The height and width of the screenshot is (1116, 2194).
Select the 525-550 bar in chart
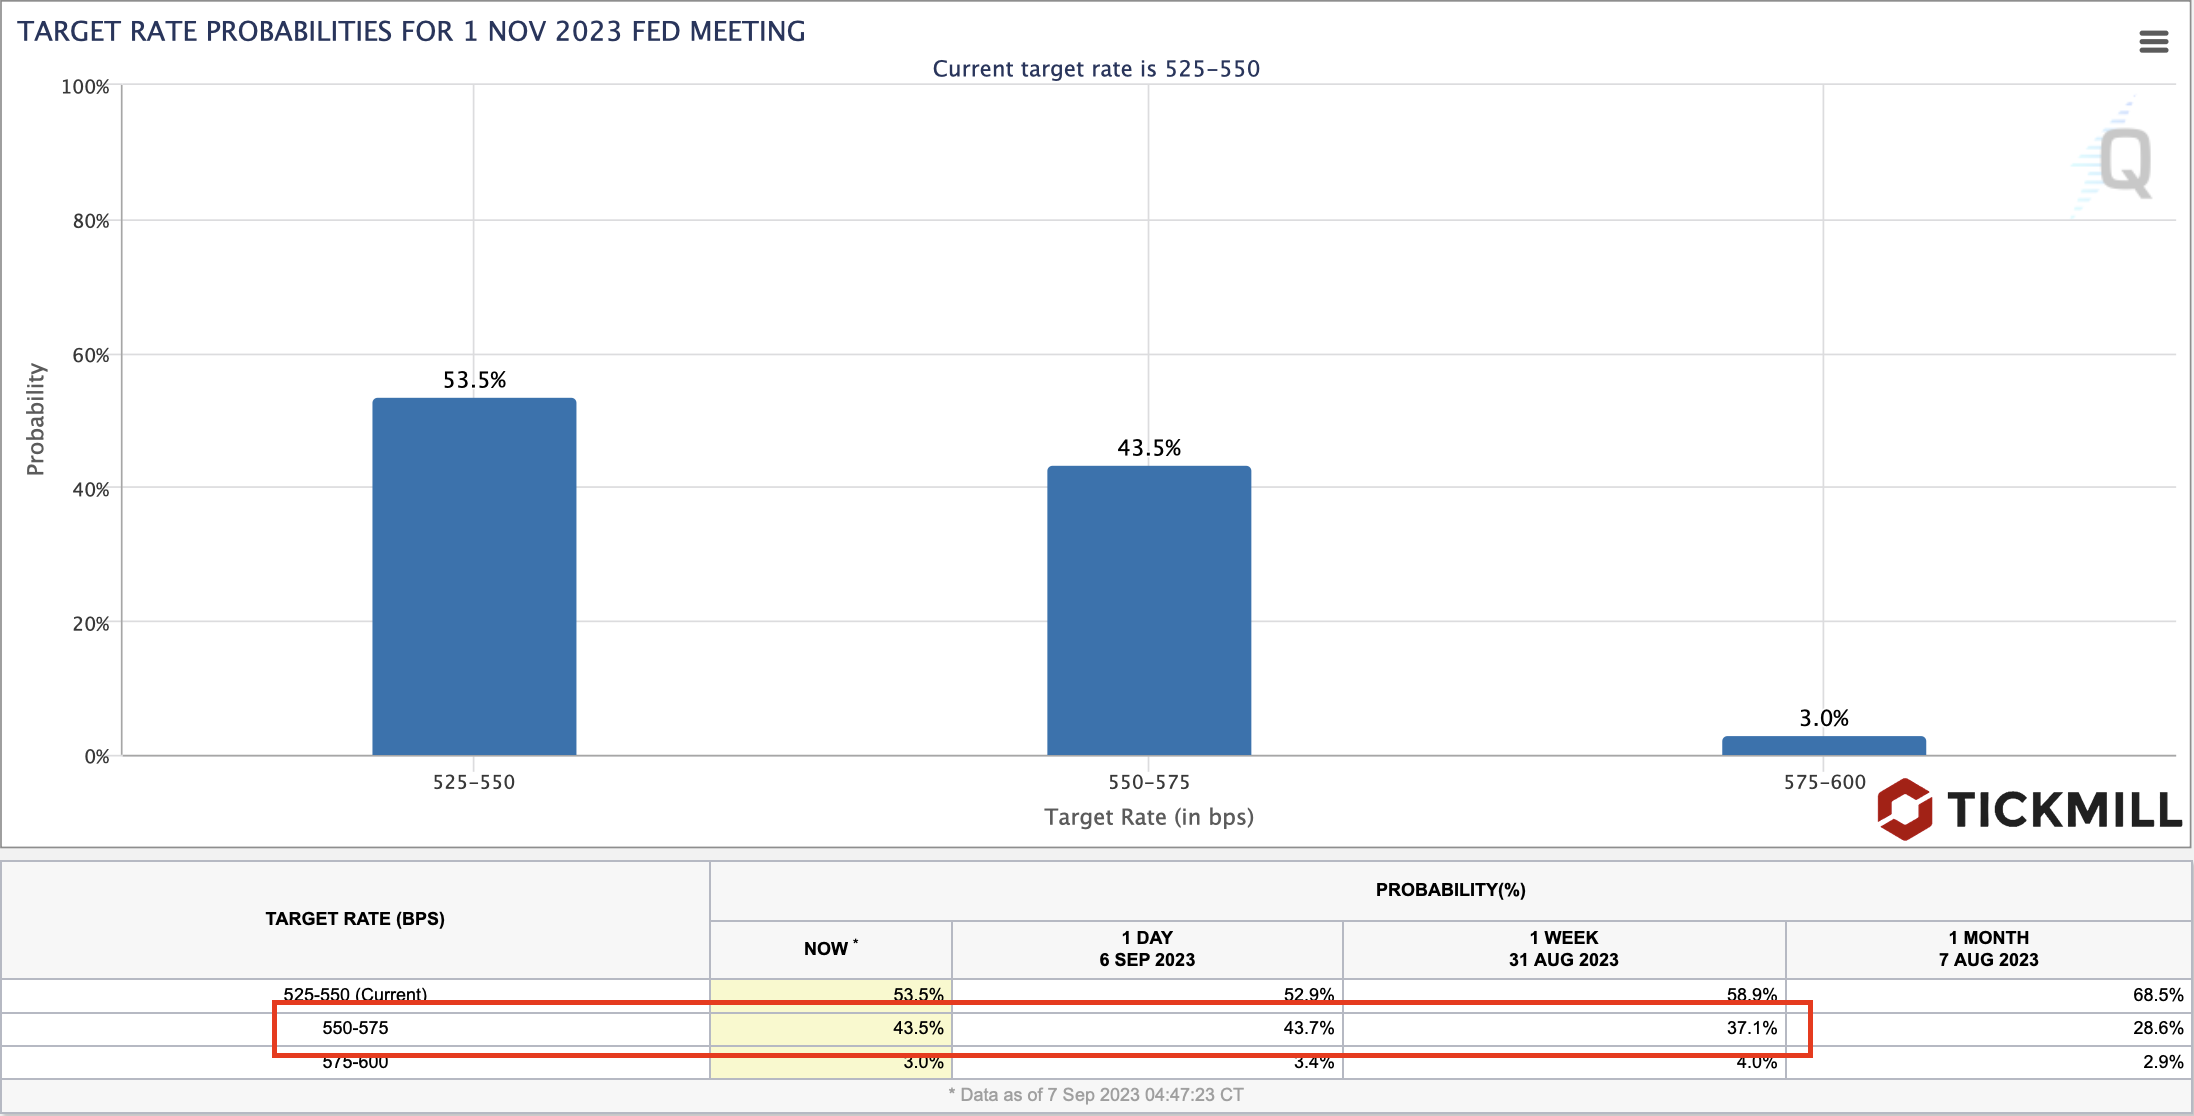point(474,576)
